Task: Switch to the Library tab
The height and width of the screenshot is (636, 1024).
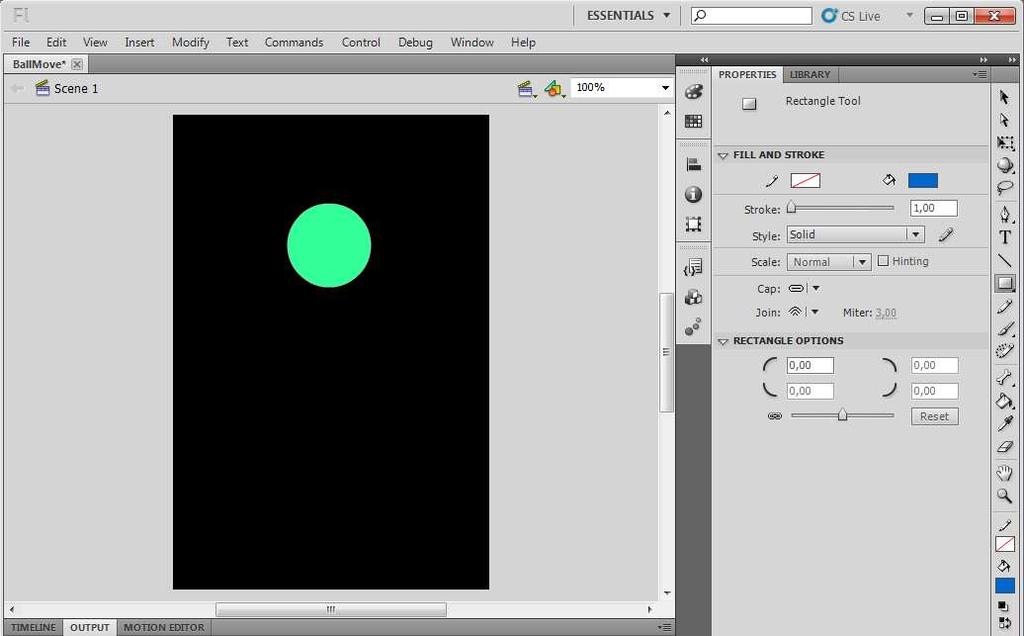Action: coord(810,74)
